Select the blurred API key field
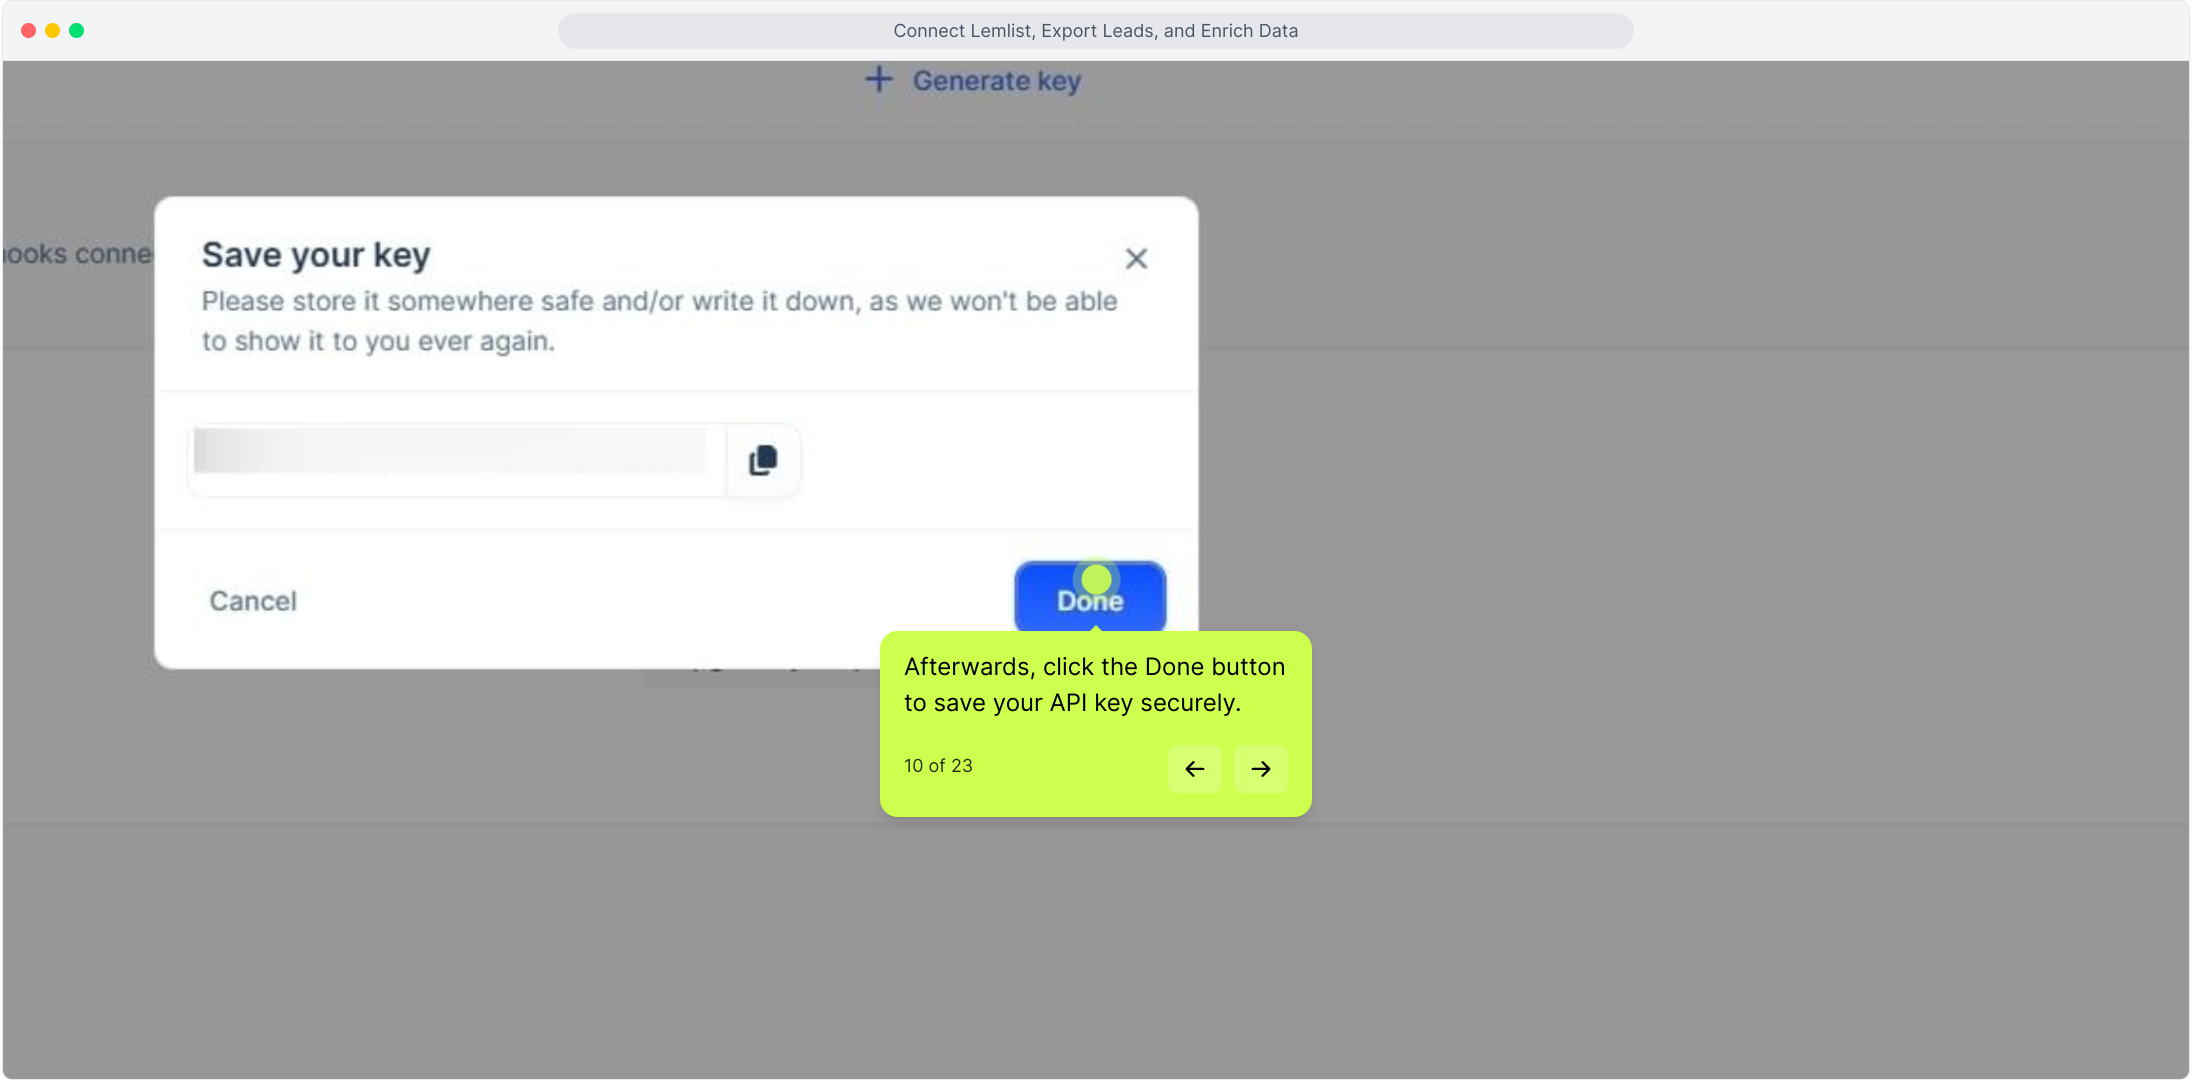Image resolution: width=2192 pixels, height=1080 pixels. [x=456, y=460]
